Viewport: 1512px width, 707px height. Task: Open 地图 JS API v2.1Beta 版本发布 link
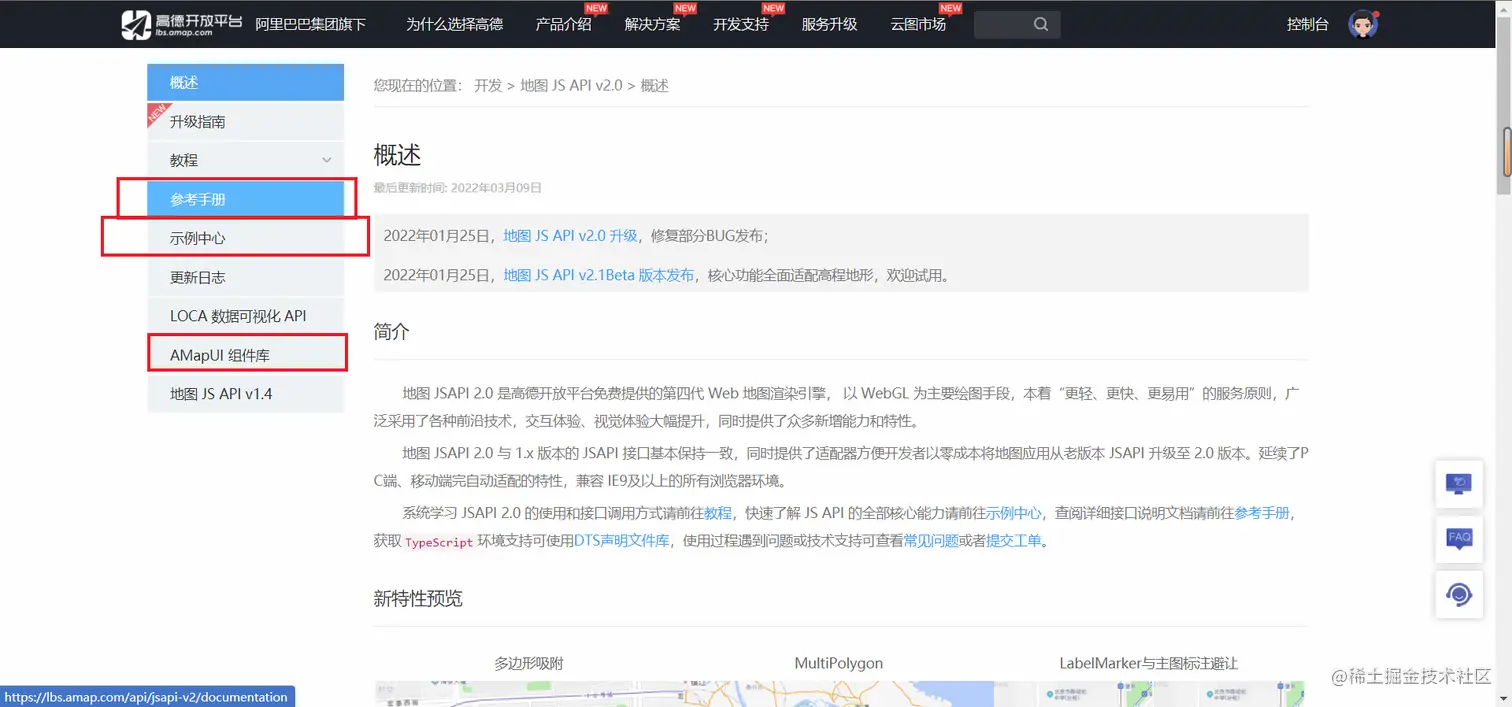coord(598,275)
